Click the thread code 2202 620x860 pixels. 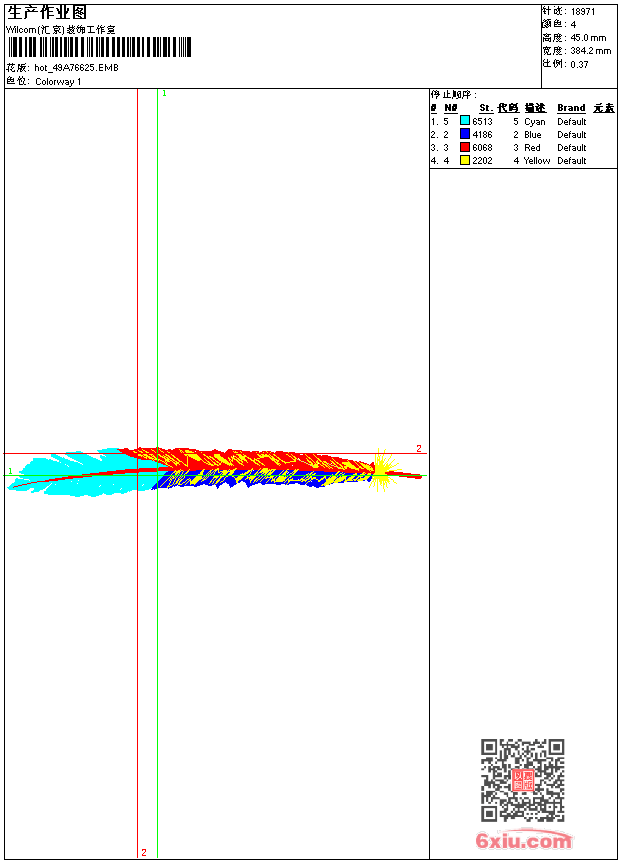pyautogui.click(x=482, y=161)
